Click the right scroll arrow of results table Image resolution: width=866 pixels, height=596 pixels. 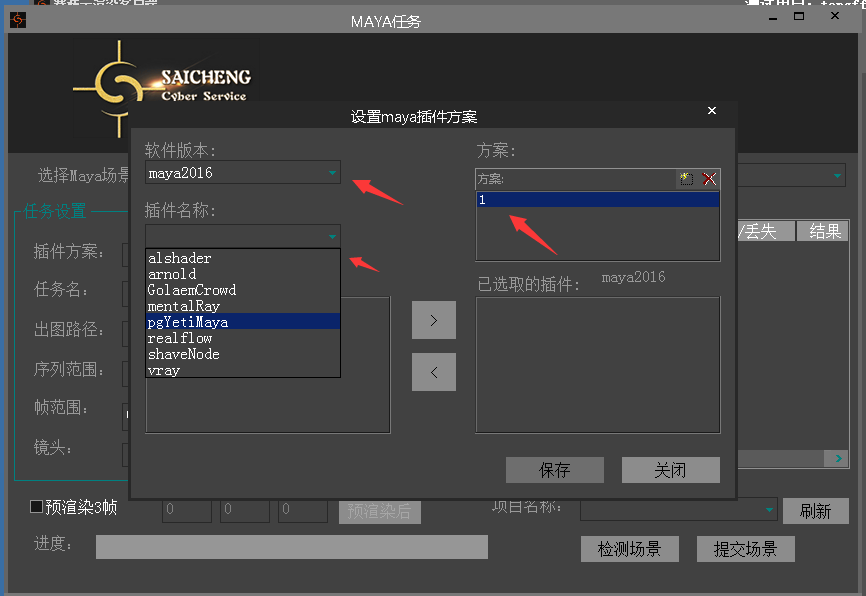[x=836, y=458]
